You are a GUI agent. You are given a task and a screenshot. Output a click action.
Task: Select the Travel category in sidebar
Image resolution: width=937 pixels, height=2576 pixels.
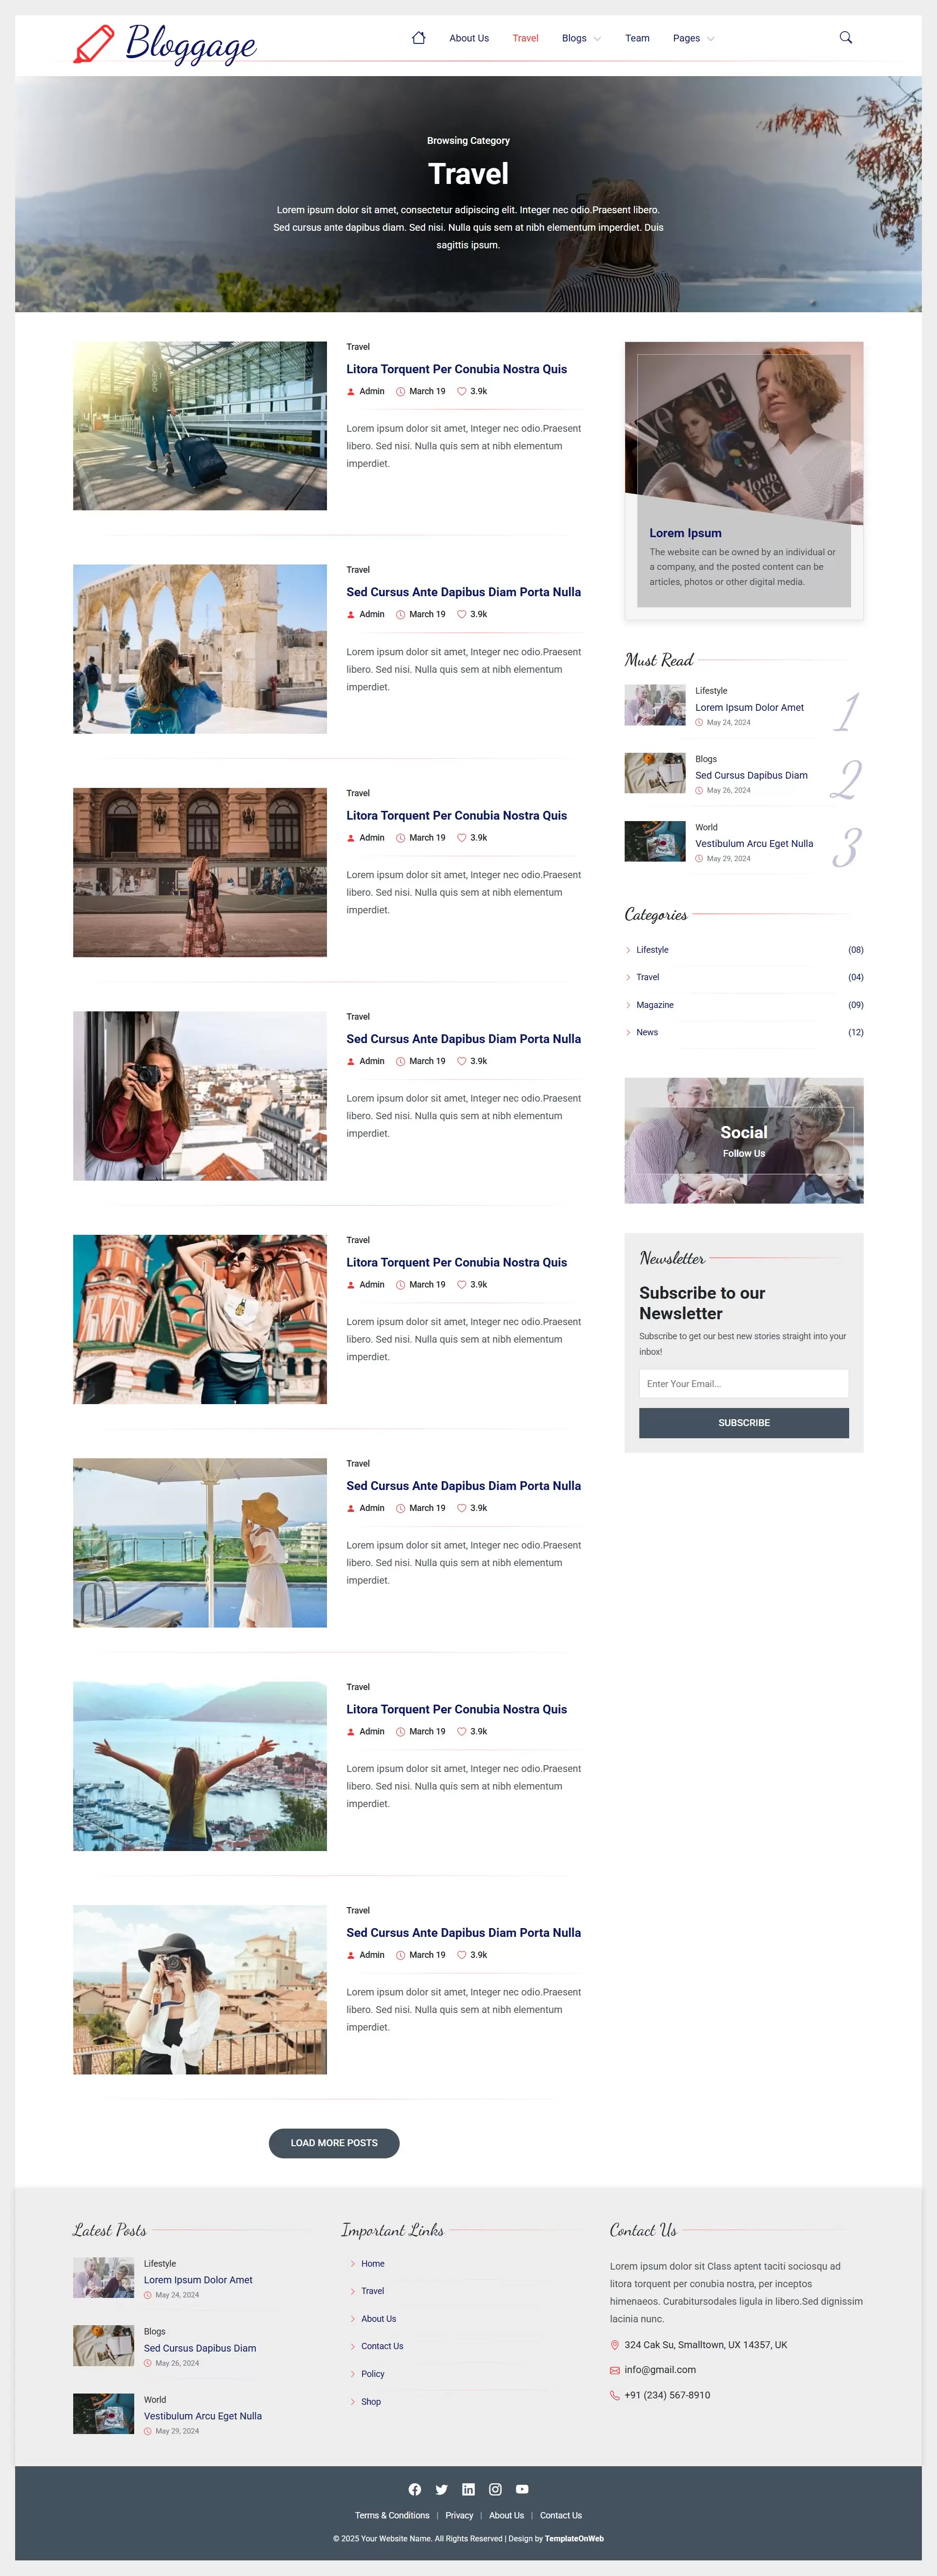[x=647, y=977]
